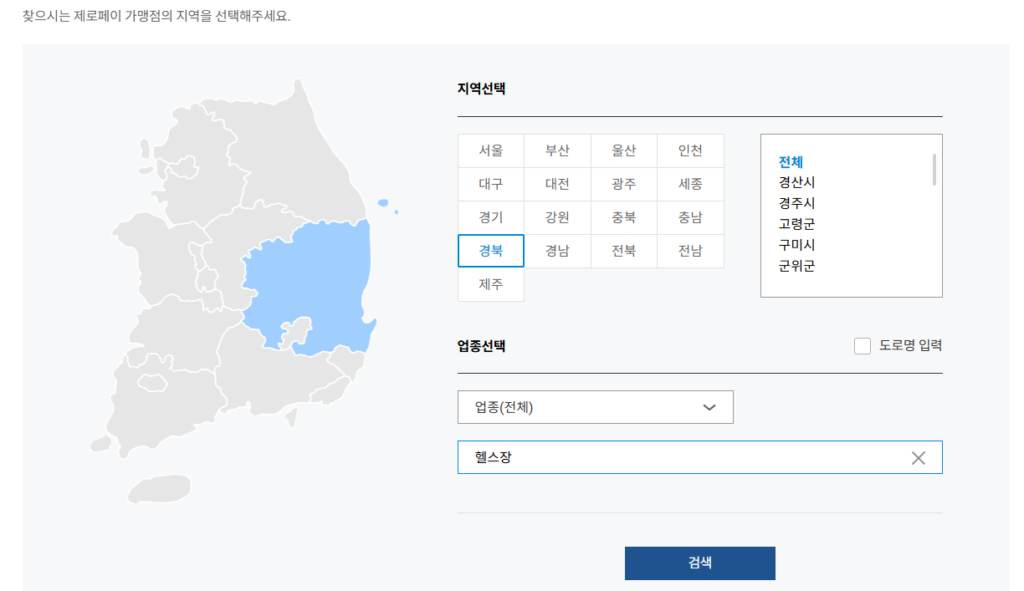This screenshot has width=1024, height=591.
Task: Choose 제주 from the region grid
Action: pyautogui.click(x=490, y=284)
